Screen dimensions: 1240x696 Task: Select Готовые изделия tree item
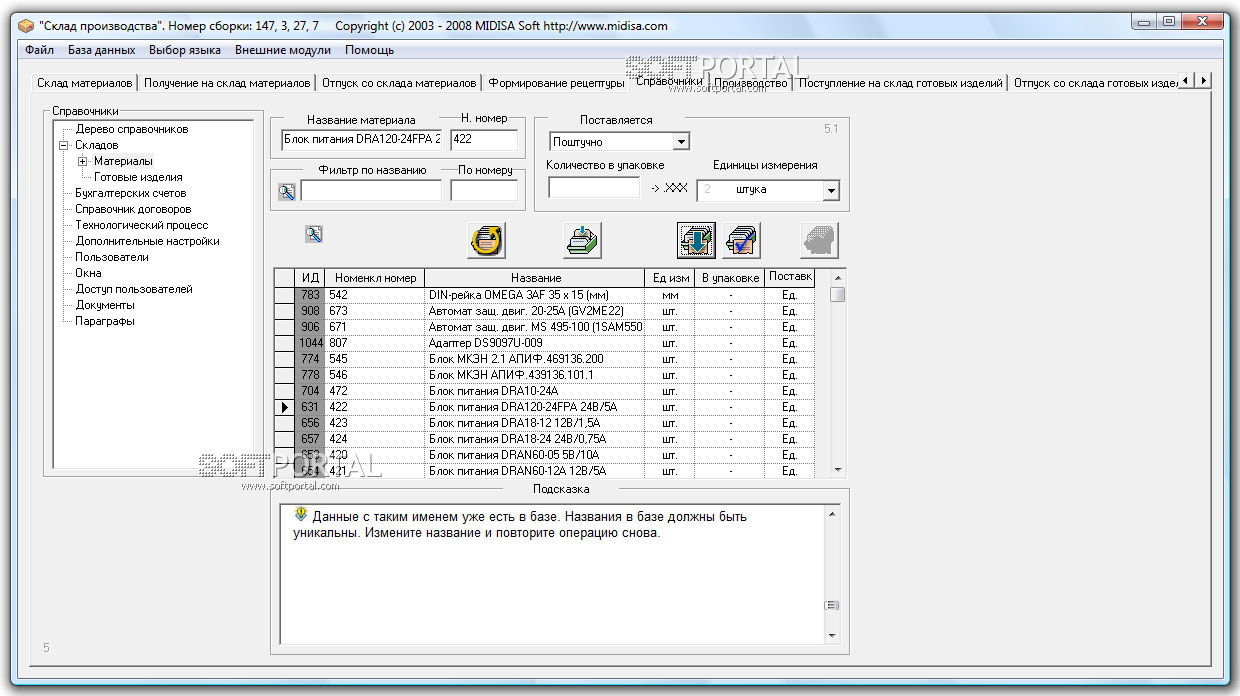(x=138, y=177)
